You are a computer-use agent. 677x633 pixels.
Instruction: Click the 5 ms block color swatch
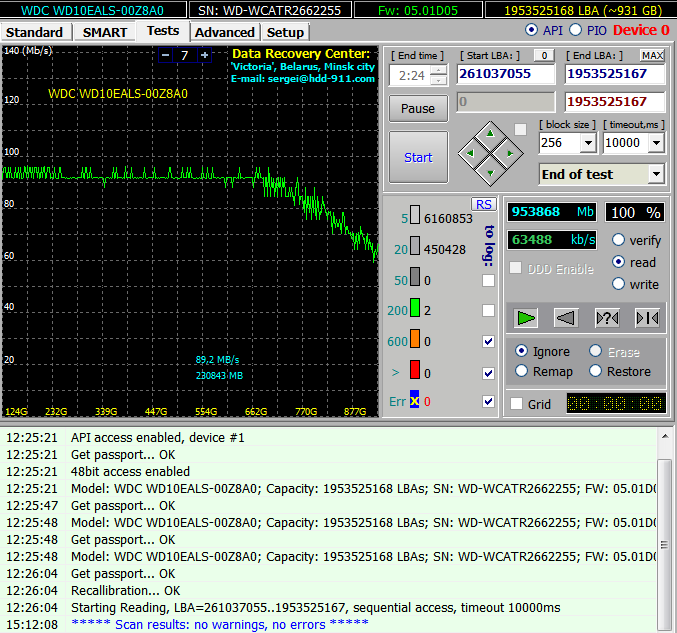tap(414, 215)
